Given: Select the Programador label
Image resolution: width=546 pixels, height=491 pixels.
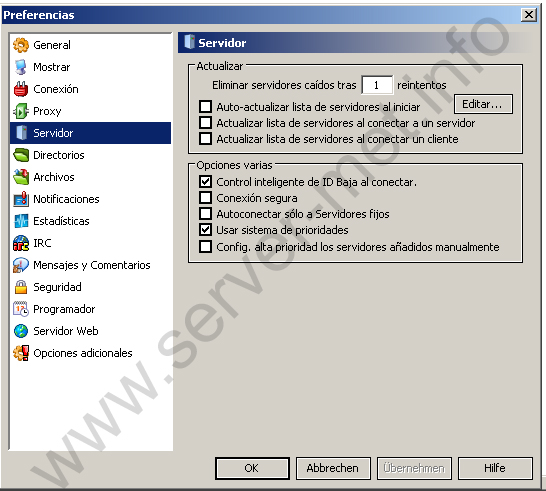Looking at the screenshot, I should [x=64, y=309].
